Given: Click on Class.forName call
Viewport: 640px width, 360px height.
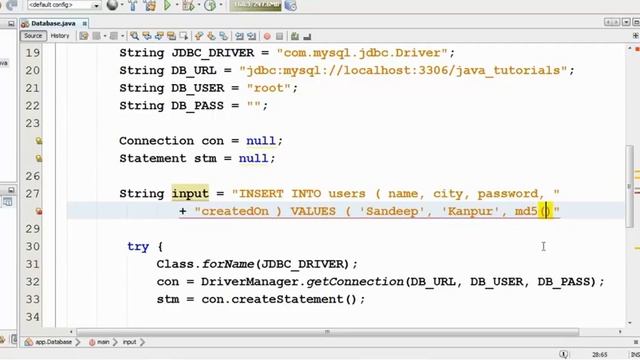Looking at the screenshot, I should click(206, 264).
